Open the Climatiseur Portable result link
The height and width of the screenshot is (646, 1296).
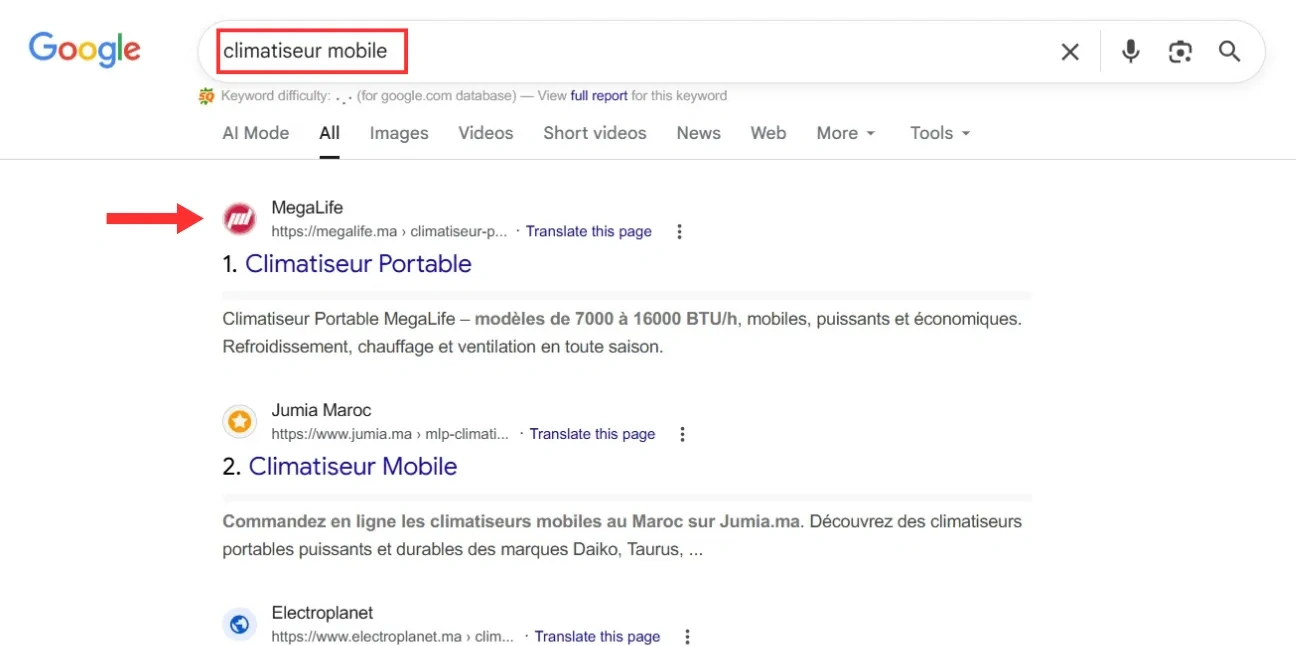click(358, 263)
